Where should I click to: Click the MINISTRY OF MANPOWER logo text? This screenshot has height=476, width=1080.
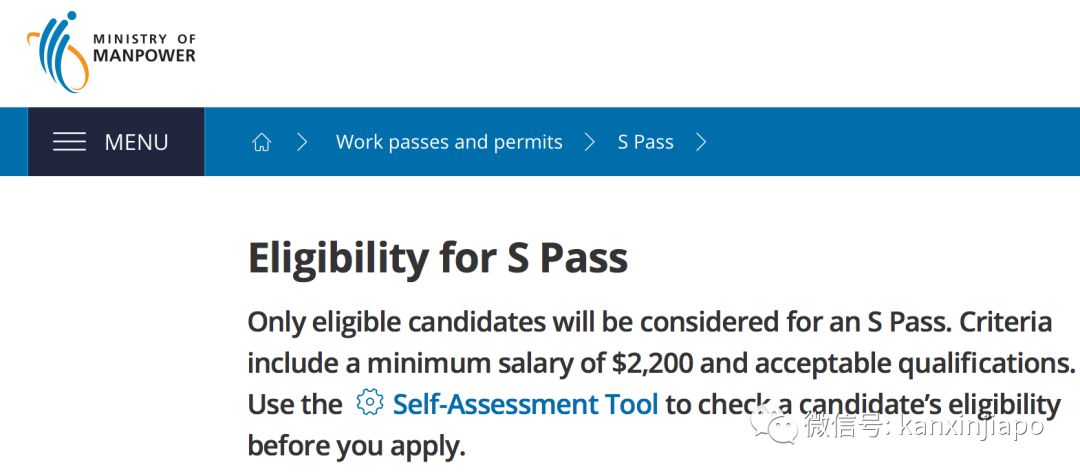click(144, 48)
